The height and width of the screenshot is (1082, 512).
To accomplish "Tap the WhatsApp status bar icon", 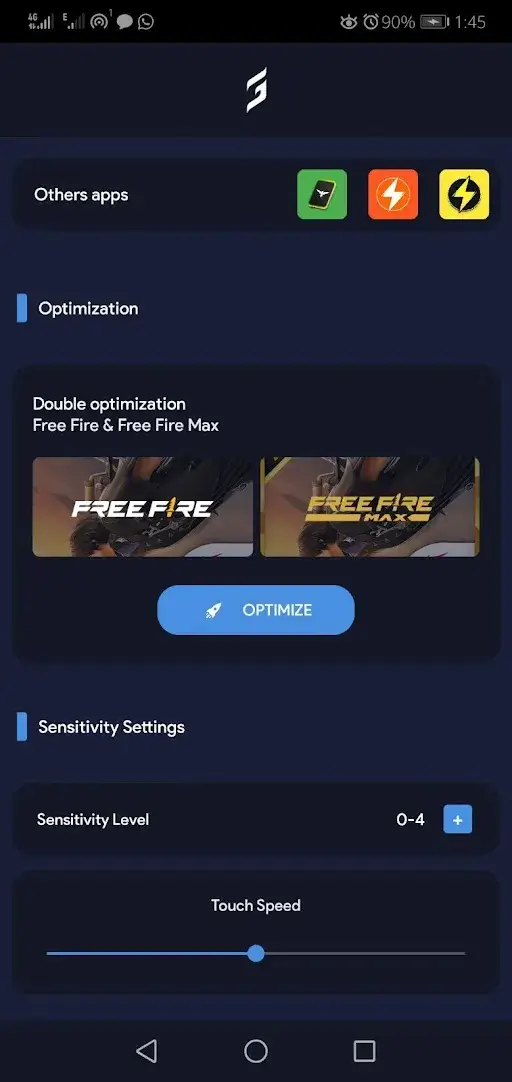I will pos(146,21).
